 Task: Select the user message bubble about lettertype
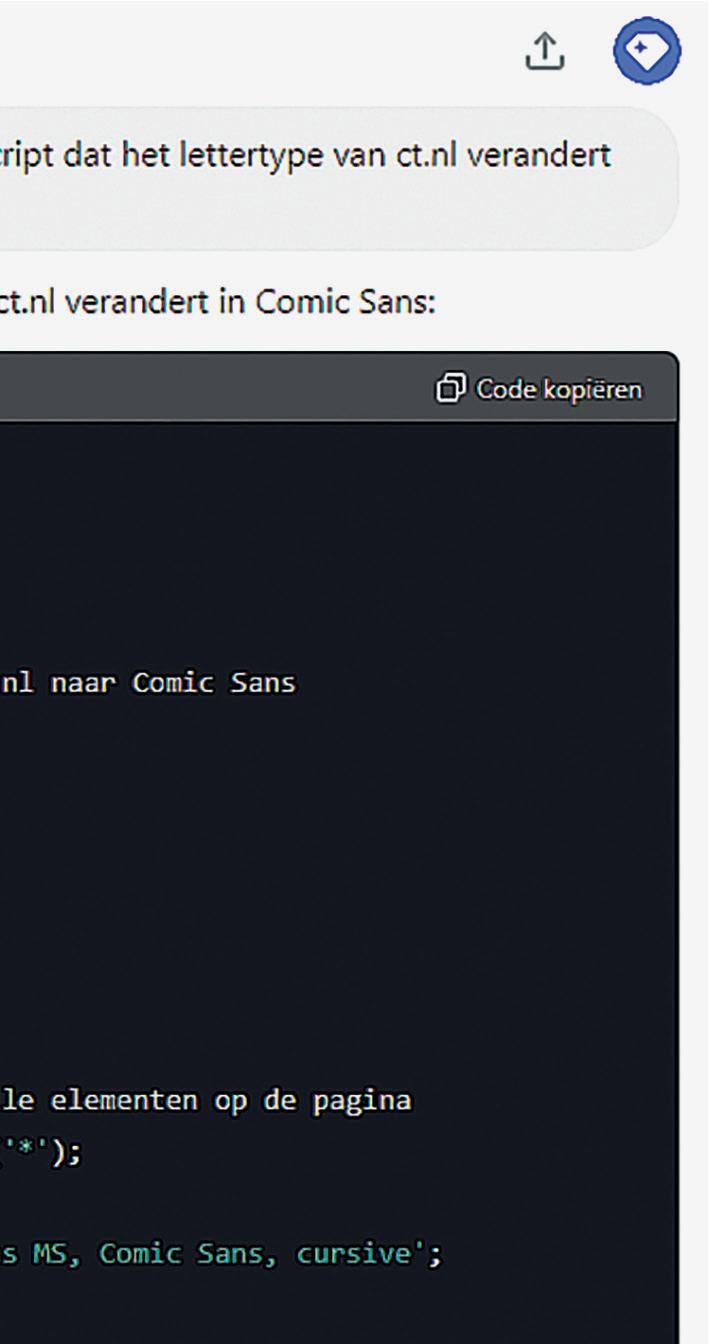(x=340, y=177)
